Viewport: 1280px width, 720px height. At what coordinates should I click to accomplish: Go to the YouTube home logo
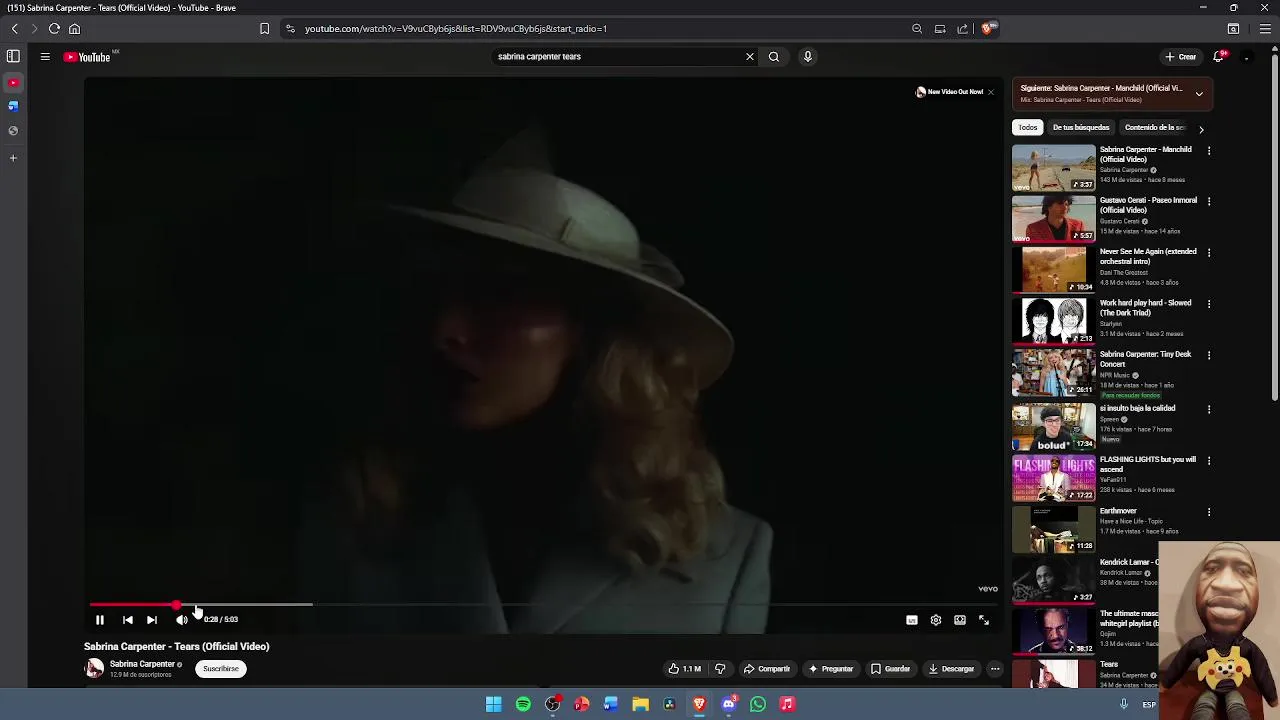[x=87, y=57]
